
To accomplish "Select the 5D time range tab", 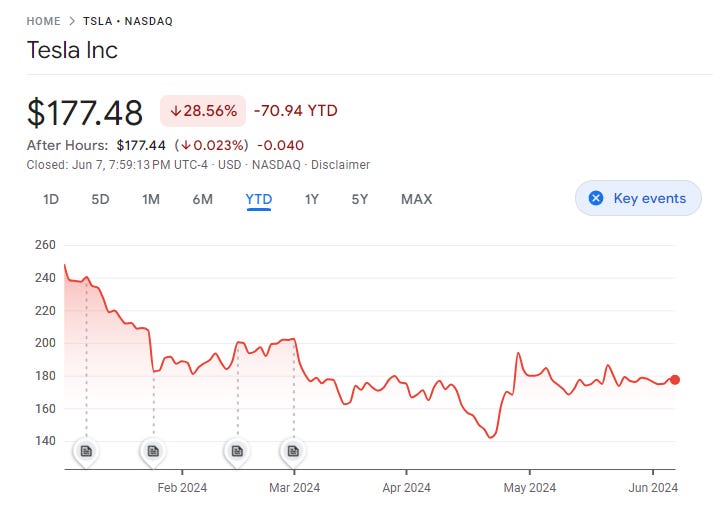I will (100, 199).
